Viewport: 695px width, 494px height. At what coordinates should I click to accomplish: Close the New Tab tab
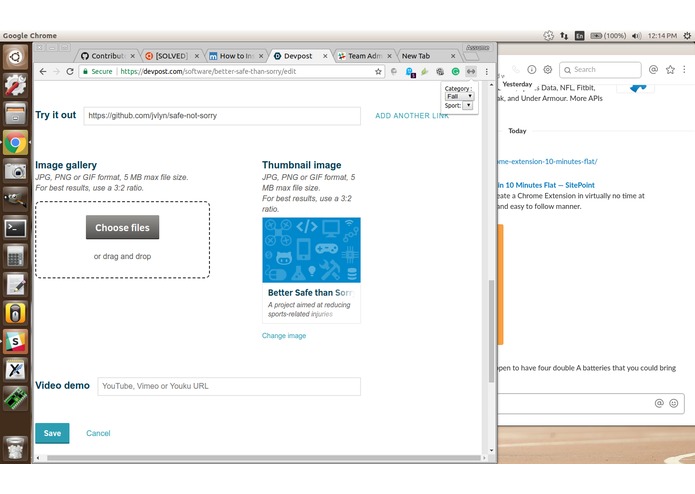(x=453, y=56)
